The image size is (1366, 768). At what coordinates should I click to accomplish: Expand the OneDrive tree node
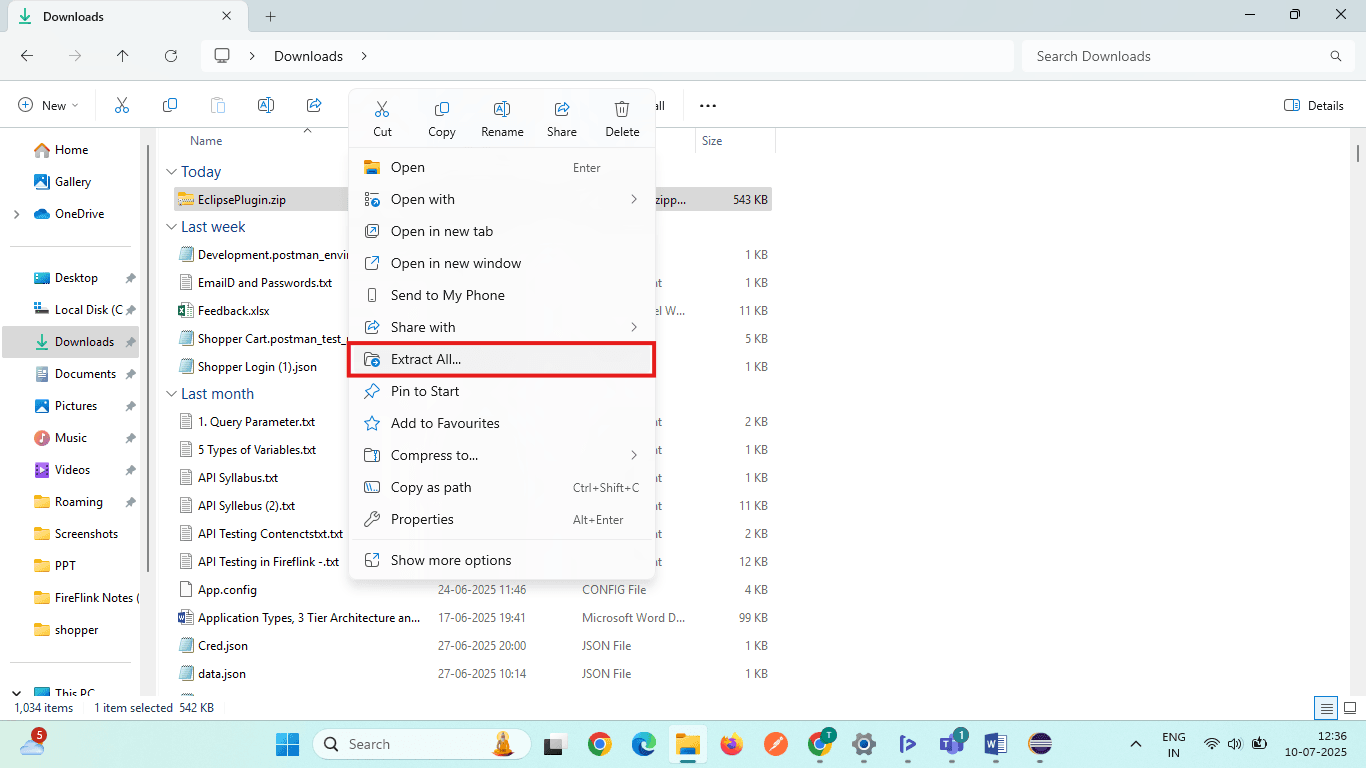(16, 214)
